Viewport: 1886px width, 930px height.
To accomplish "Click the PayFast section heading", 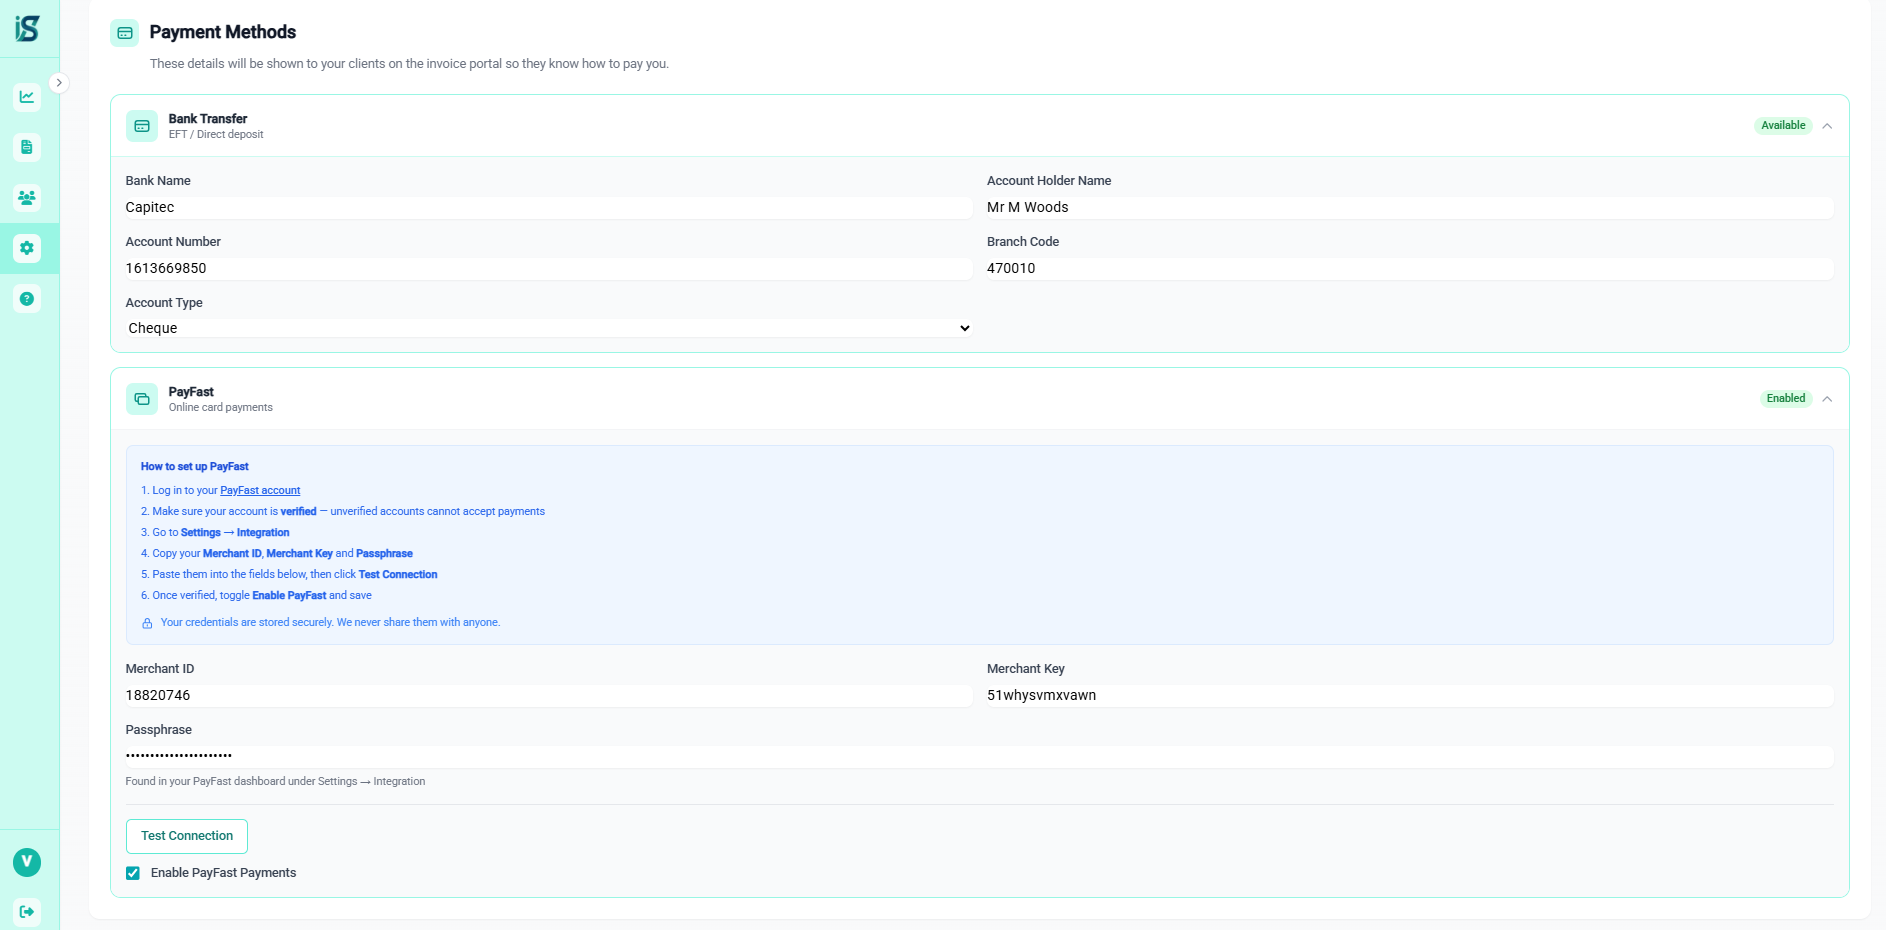I will tap(191, 392).
